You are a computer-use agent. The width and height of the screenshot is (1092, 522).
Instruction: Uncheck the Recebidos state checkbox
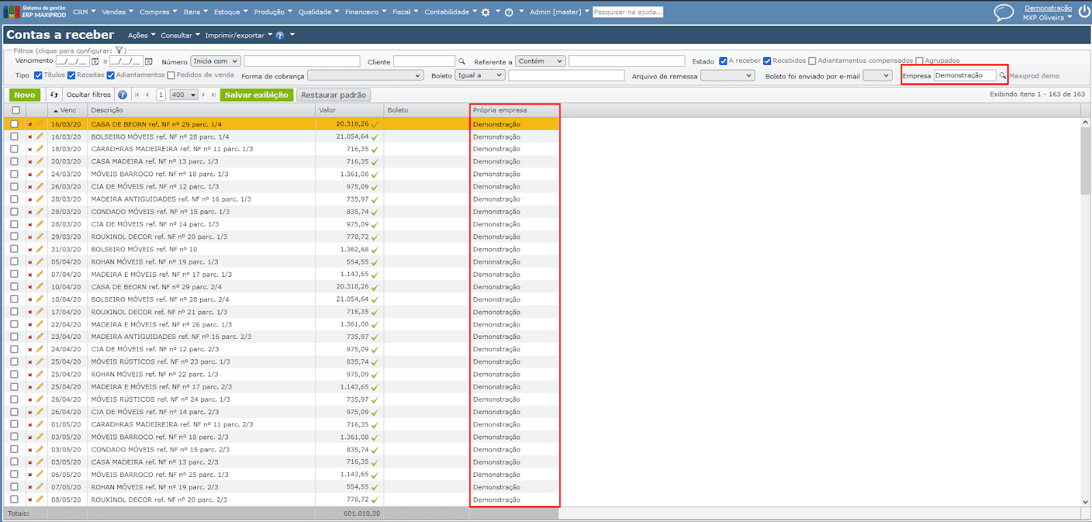tap(767, 61)
